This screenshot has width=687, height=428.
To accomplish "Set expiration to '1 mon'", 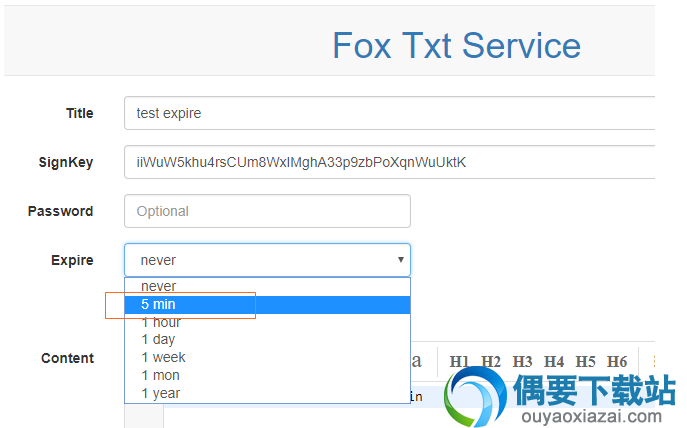I will (267, 375).
